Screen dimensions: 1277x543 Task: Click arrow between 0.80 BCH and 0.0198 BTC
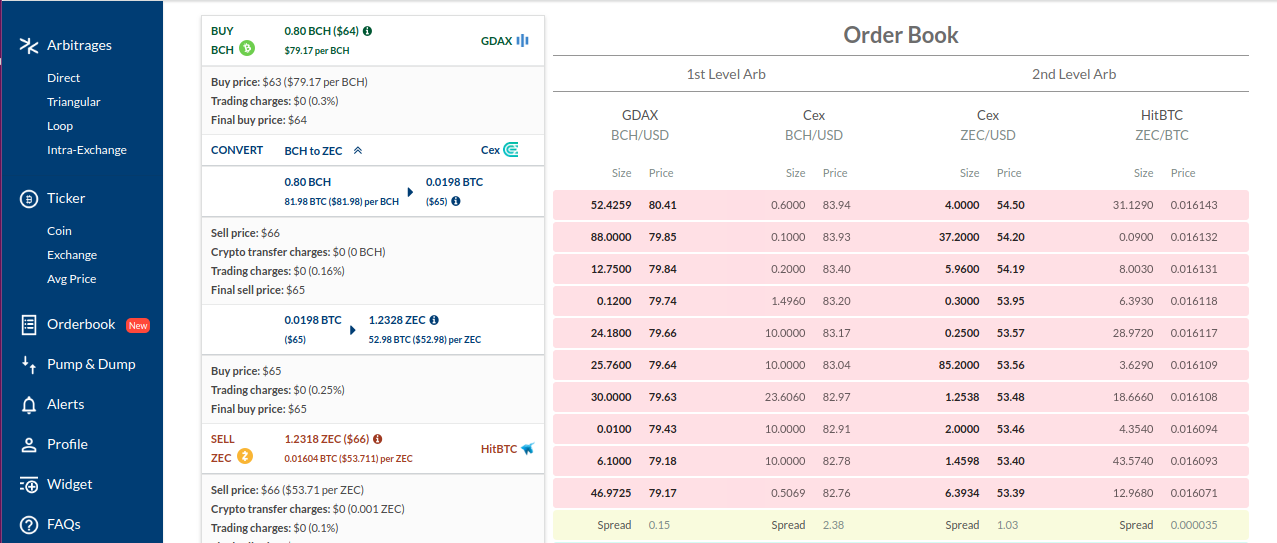410,191
